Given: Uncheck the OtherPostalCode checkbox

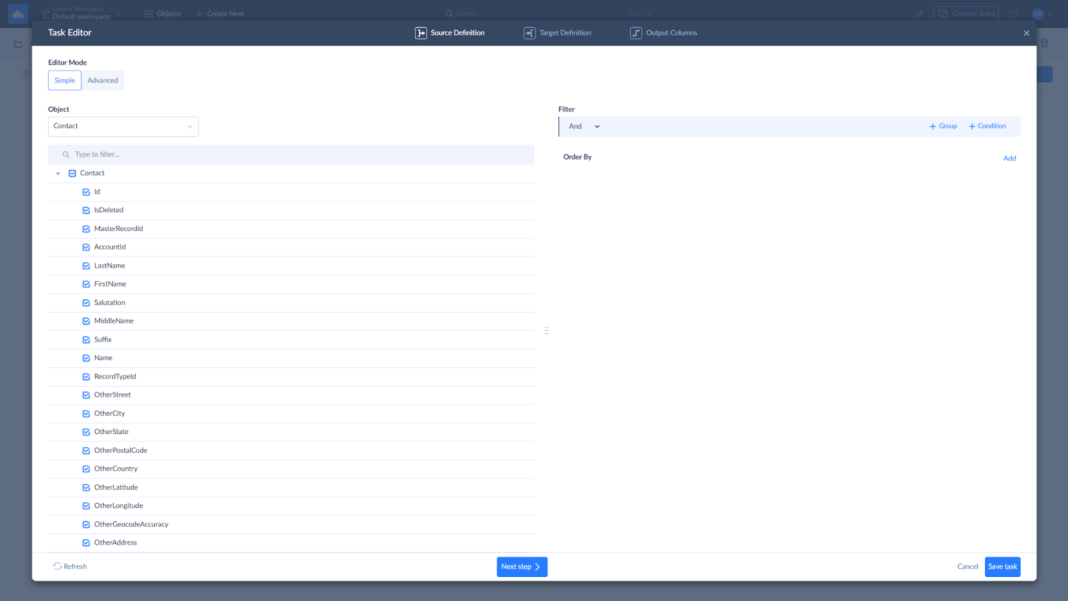Looking at the screenshot, I should 86,450.
